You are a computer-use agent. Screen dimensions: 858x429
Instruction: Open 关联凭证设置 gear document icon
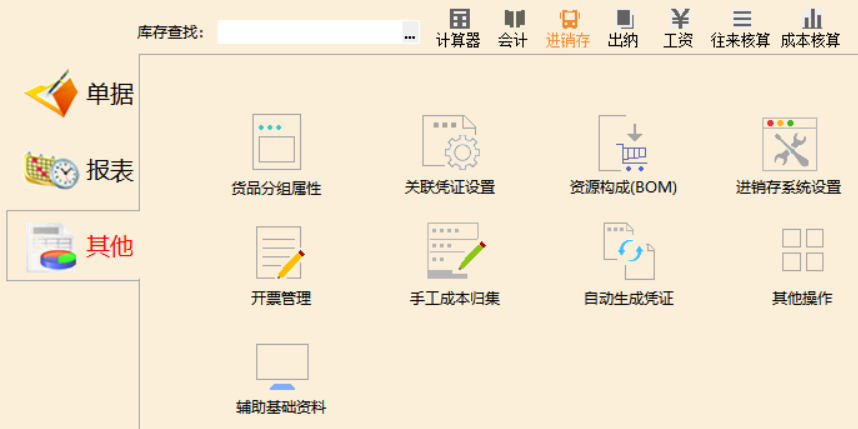(x=450, y=142)
